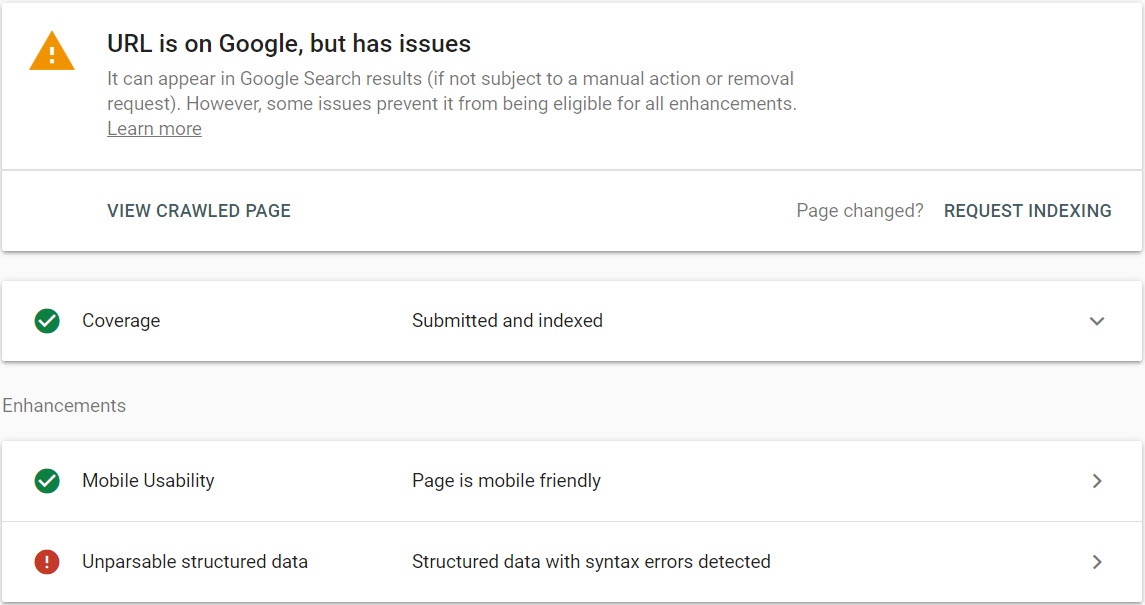Open Mobile Usability details via right chevron
This screenshot has height=605, width=1145.
pyautogui.click(x=1097, y=481)
